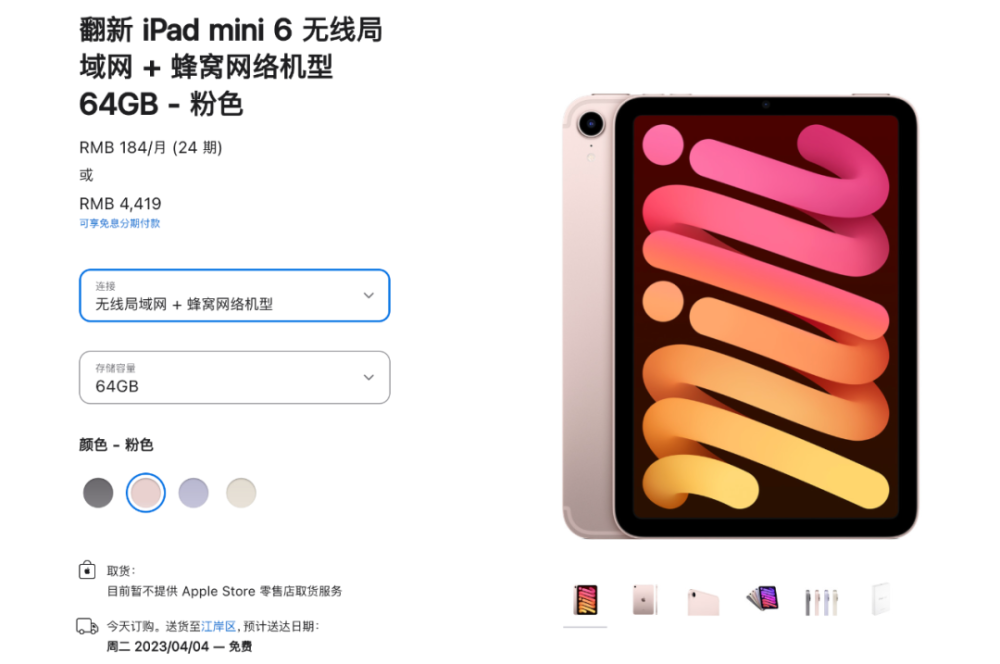View the iPad top-edge thumbnail
The height and width of the screenshot is (664, 1000).
703,602
